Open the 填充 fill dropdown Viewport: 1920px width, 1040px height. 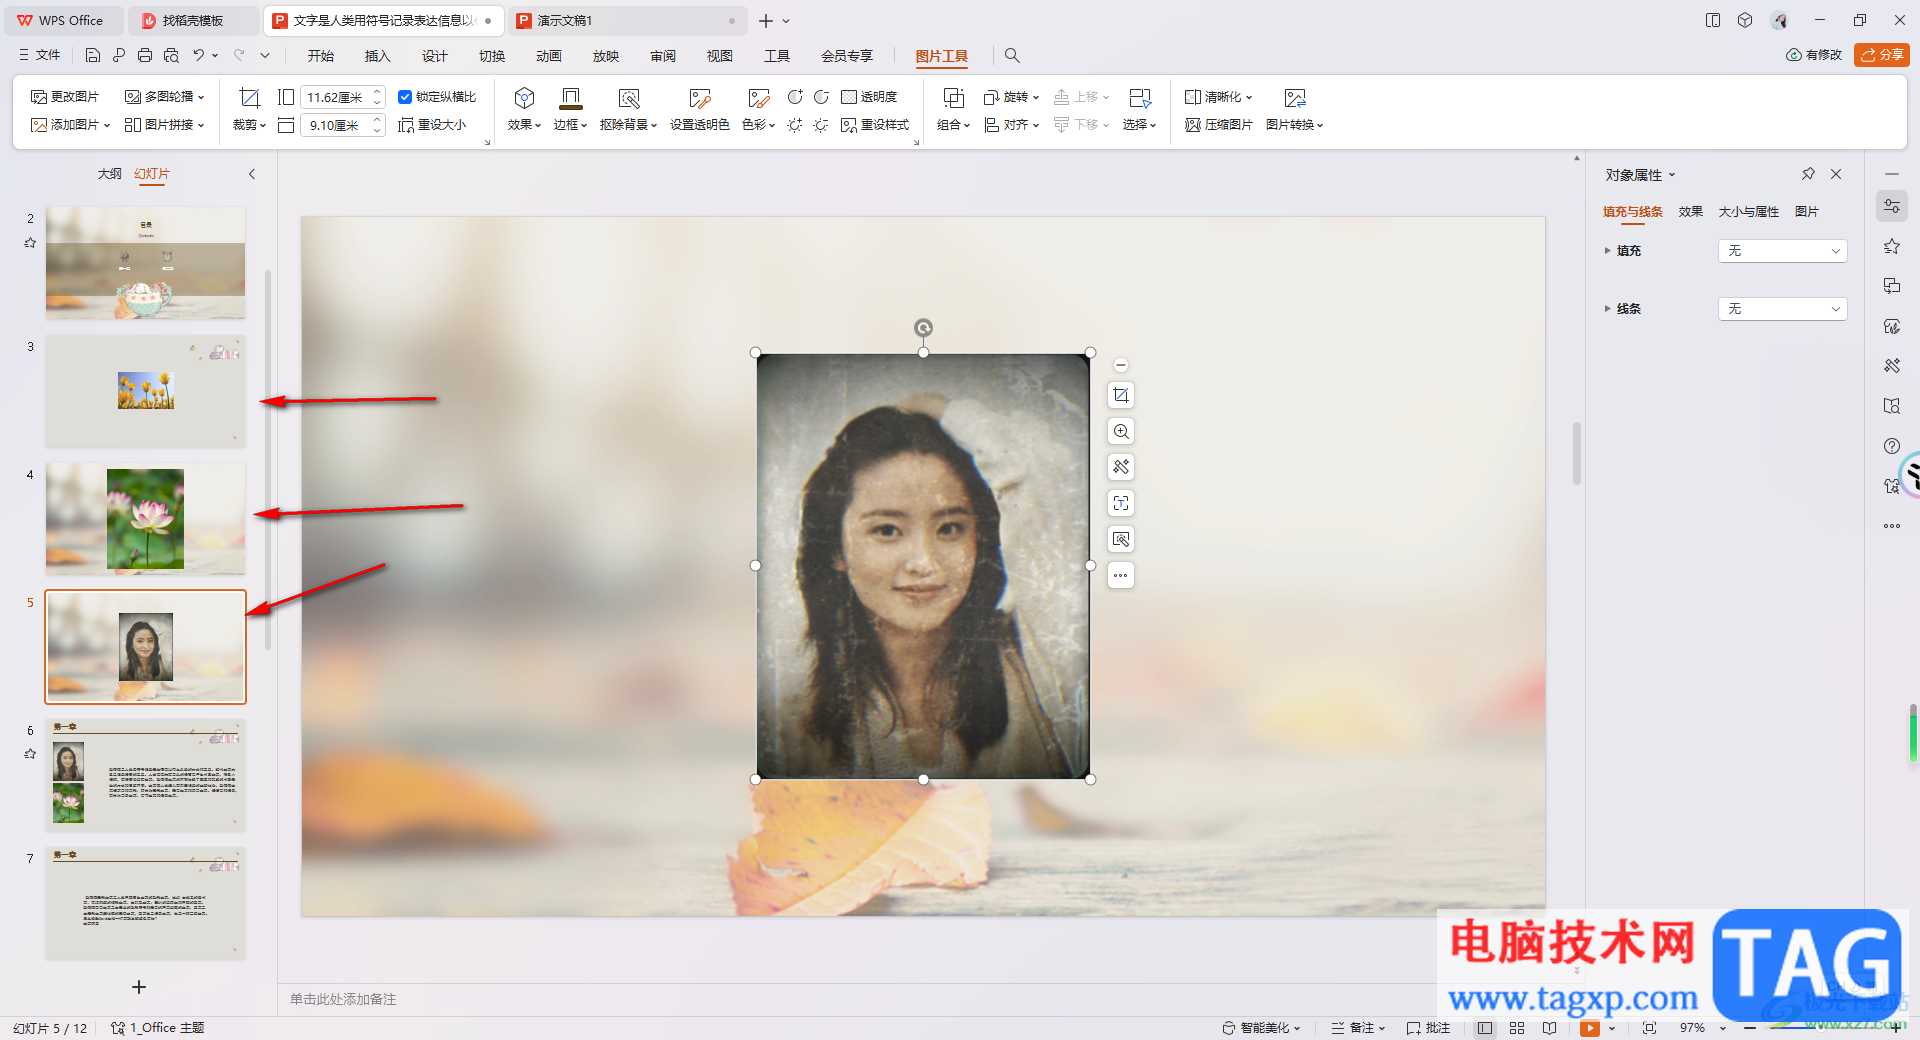(x=1782, y=251)
